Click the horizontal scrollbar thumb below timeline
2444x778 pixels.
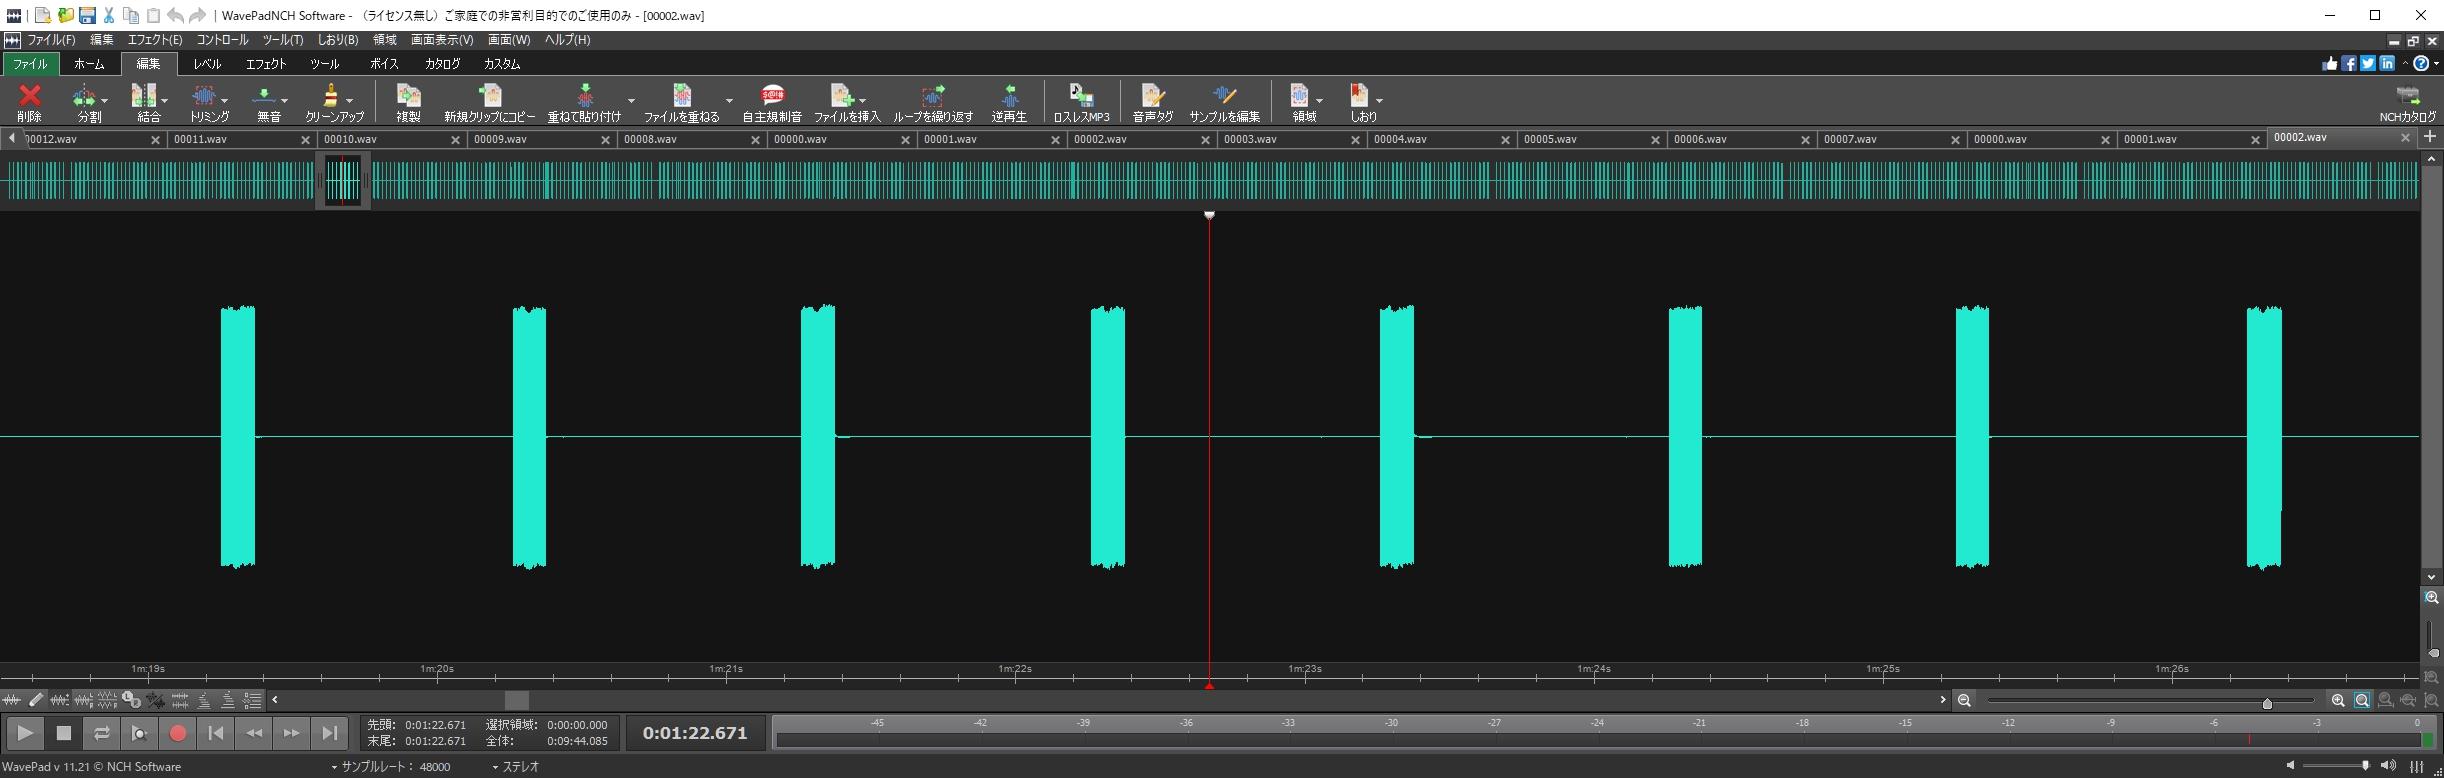(516, 700)
